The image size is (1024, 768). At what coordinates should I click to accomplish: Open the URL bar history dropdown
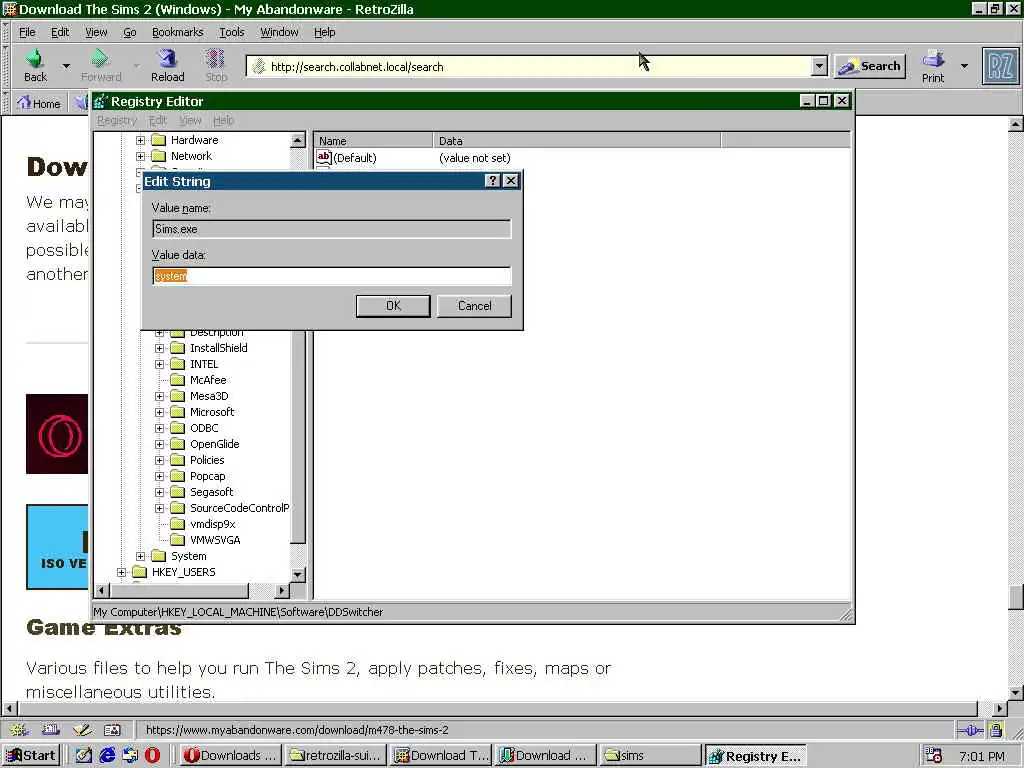(x=819, y=66)
